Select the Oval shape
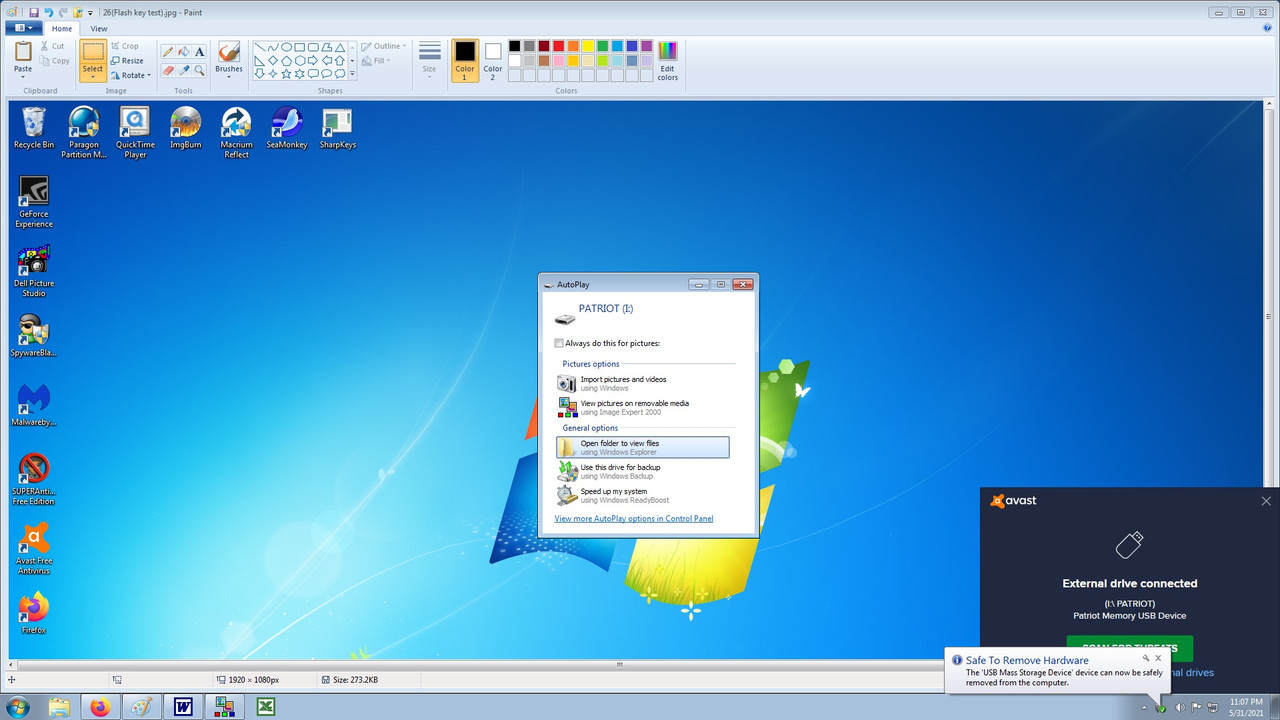 pyautogui.click(x=288, y=46)
